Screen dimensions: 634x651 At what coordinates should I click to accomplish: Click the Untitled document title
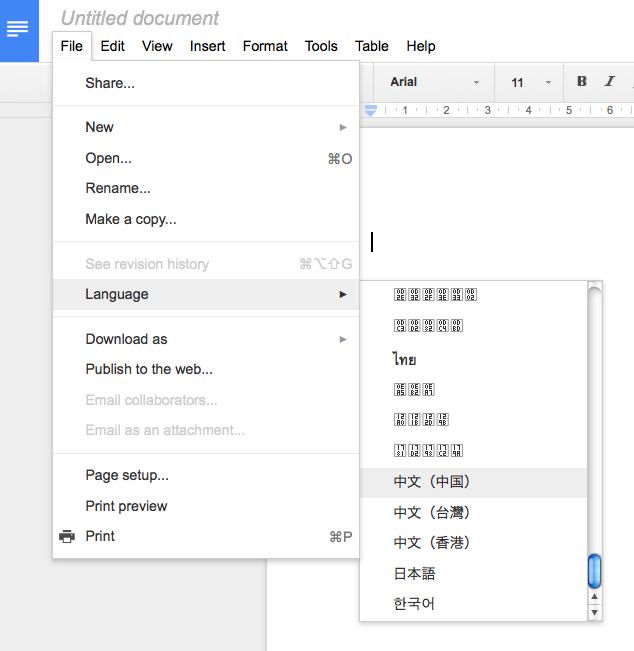[140, 18]
